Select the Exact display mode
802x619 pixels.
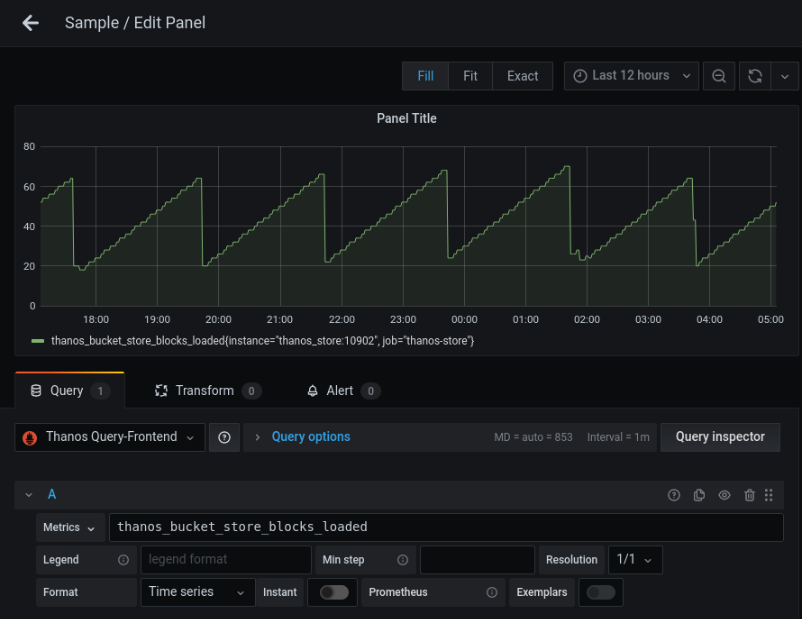(x=522, y=76)
